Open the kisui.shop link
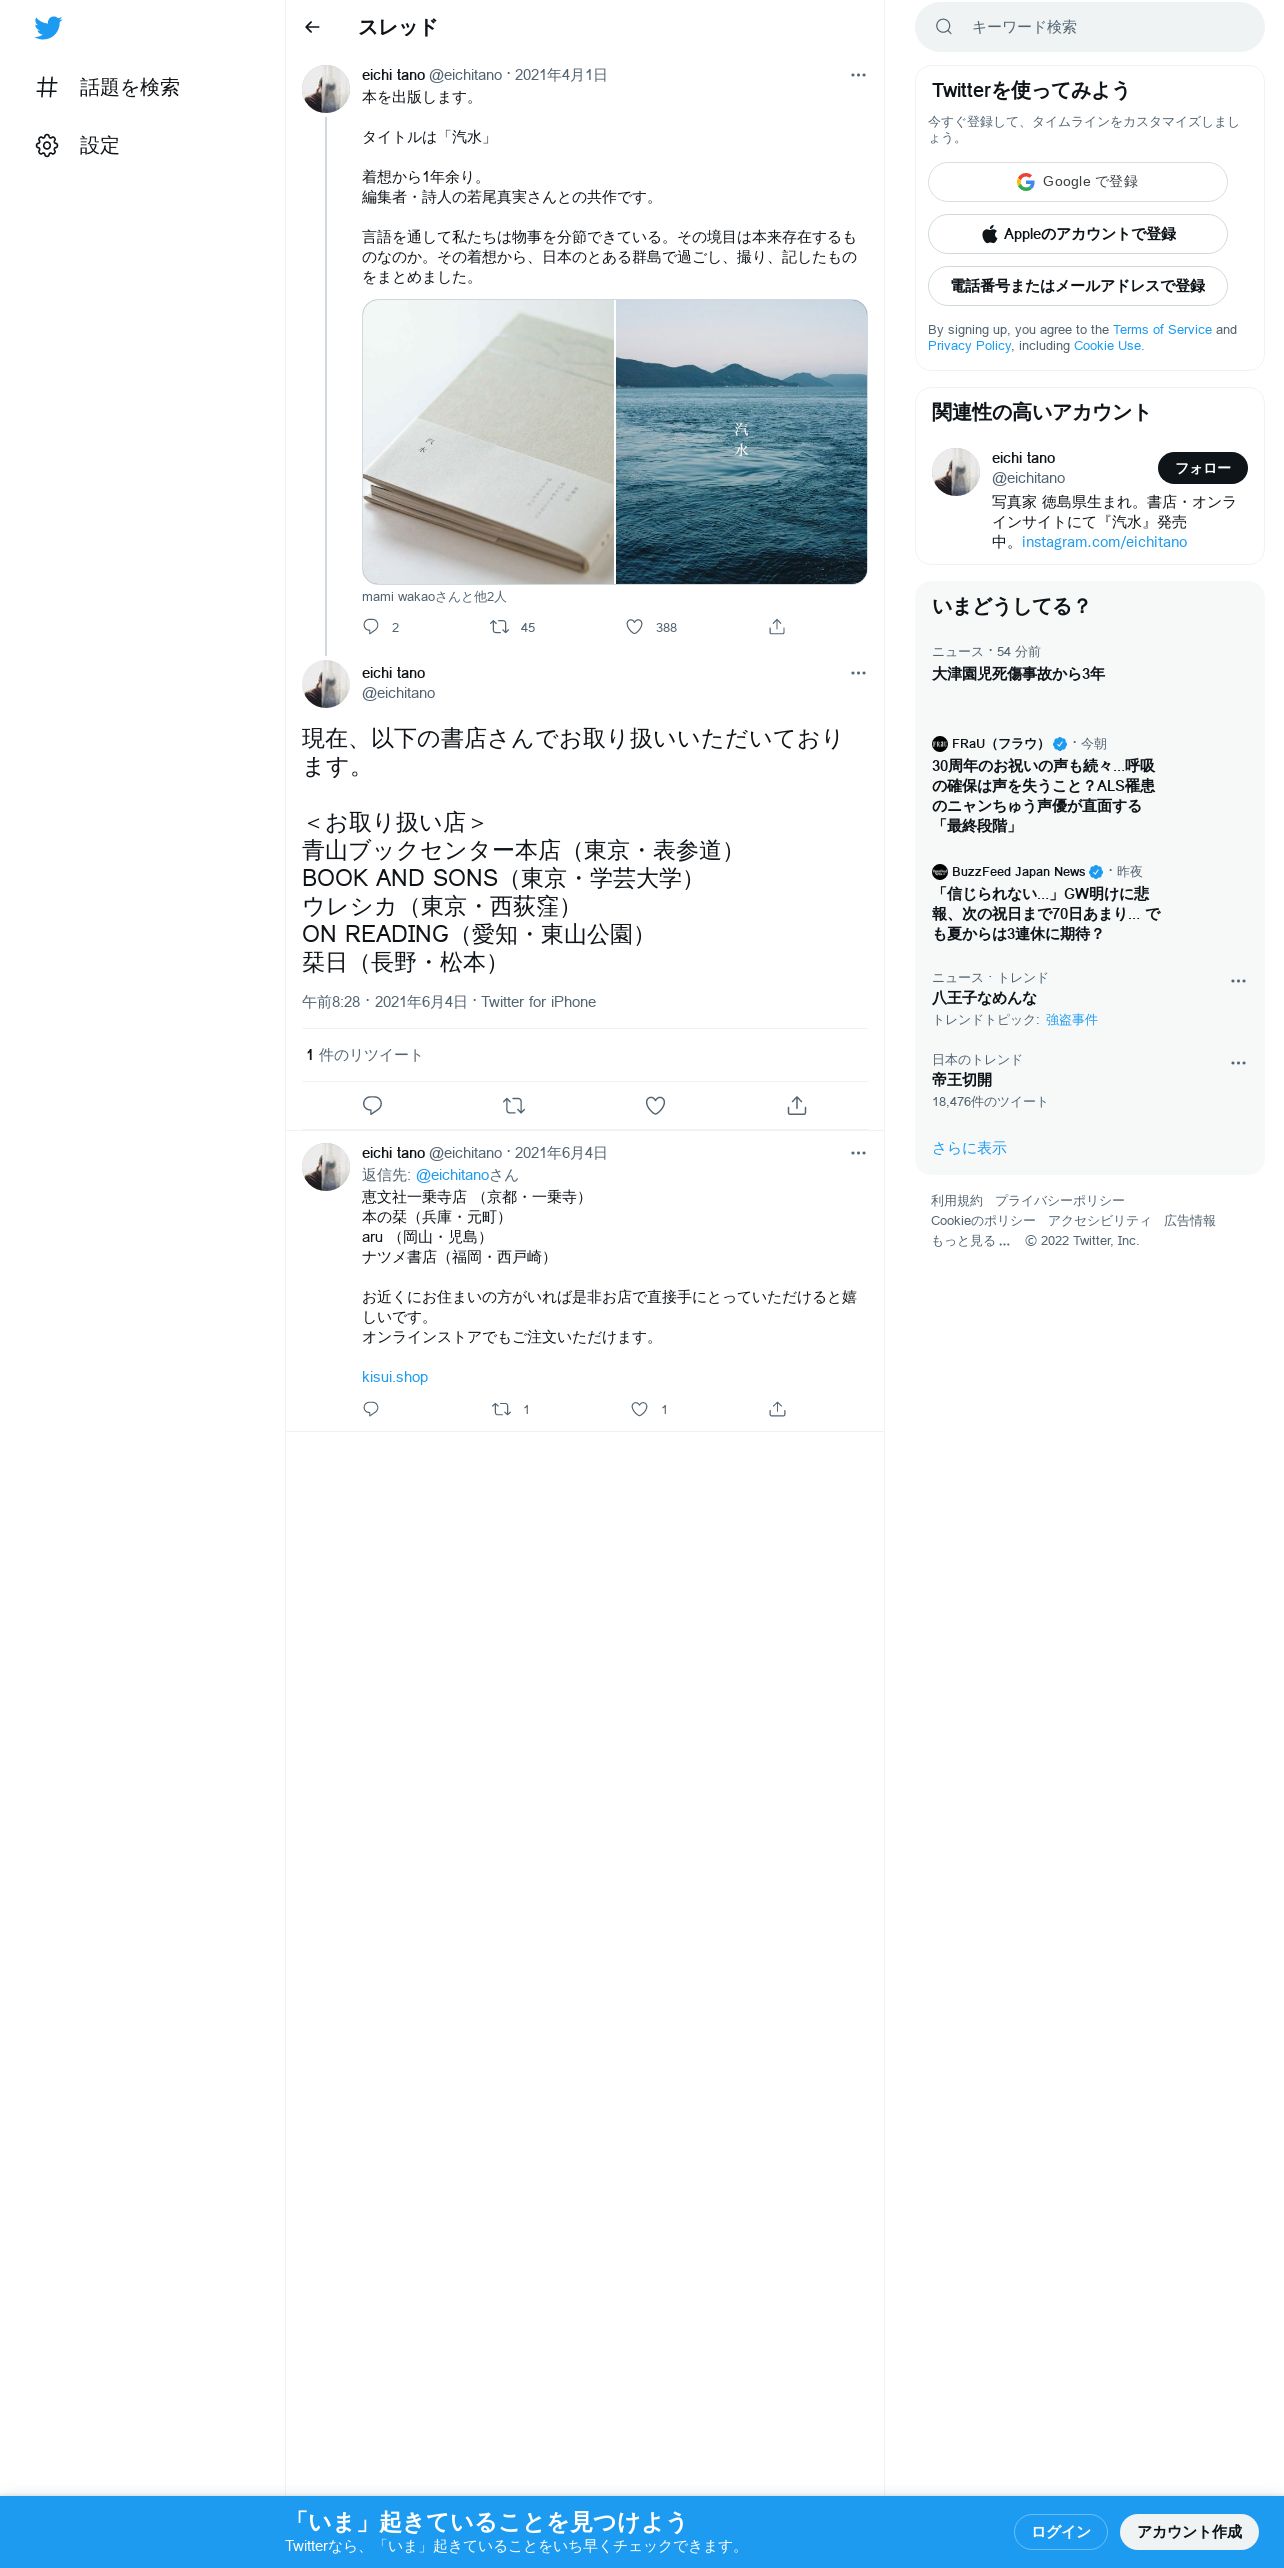This screenshot has height=2568, width=1284. pyautogui.click(x=395, y=1377)
